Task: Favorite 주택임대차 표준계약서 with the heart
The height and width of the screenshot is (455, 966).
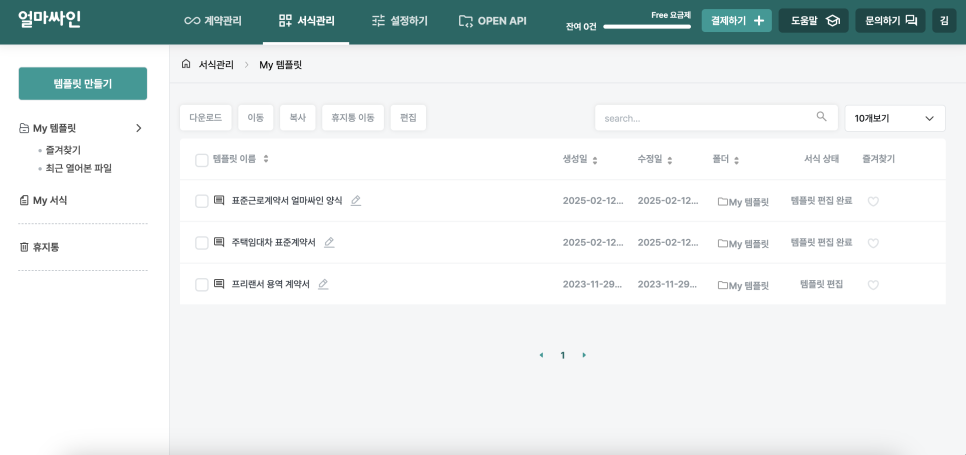Action: tap(873, 243)
